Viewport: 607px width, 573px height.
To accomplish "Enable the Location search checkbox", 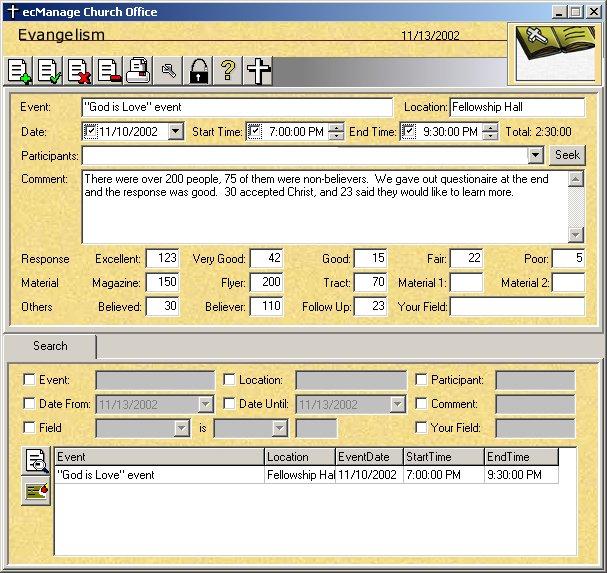I will (x=229, y=379).
